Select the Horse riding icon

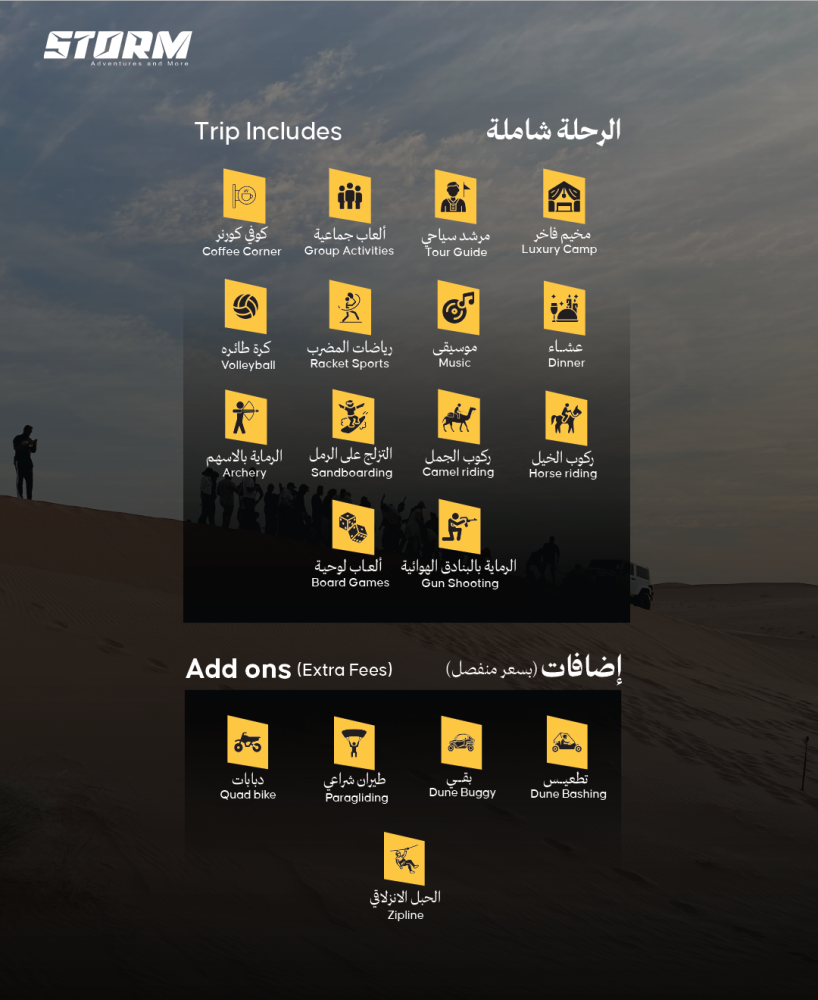tap(565, 418)
